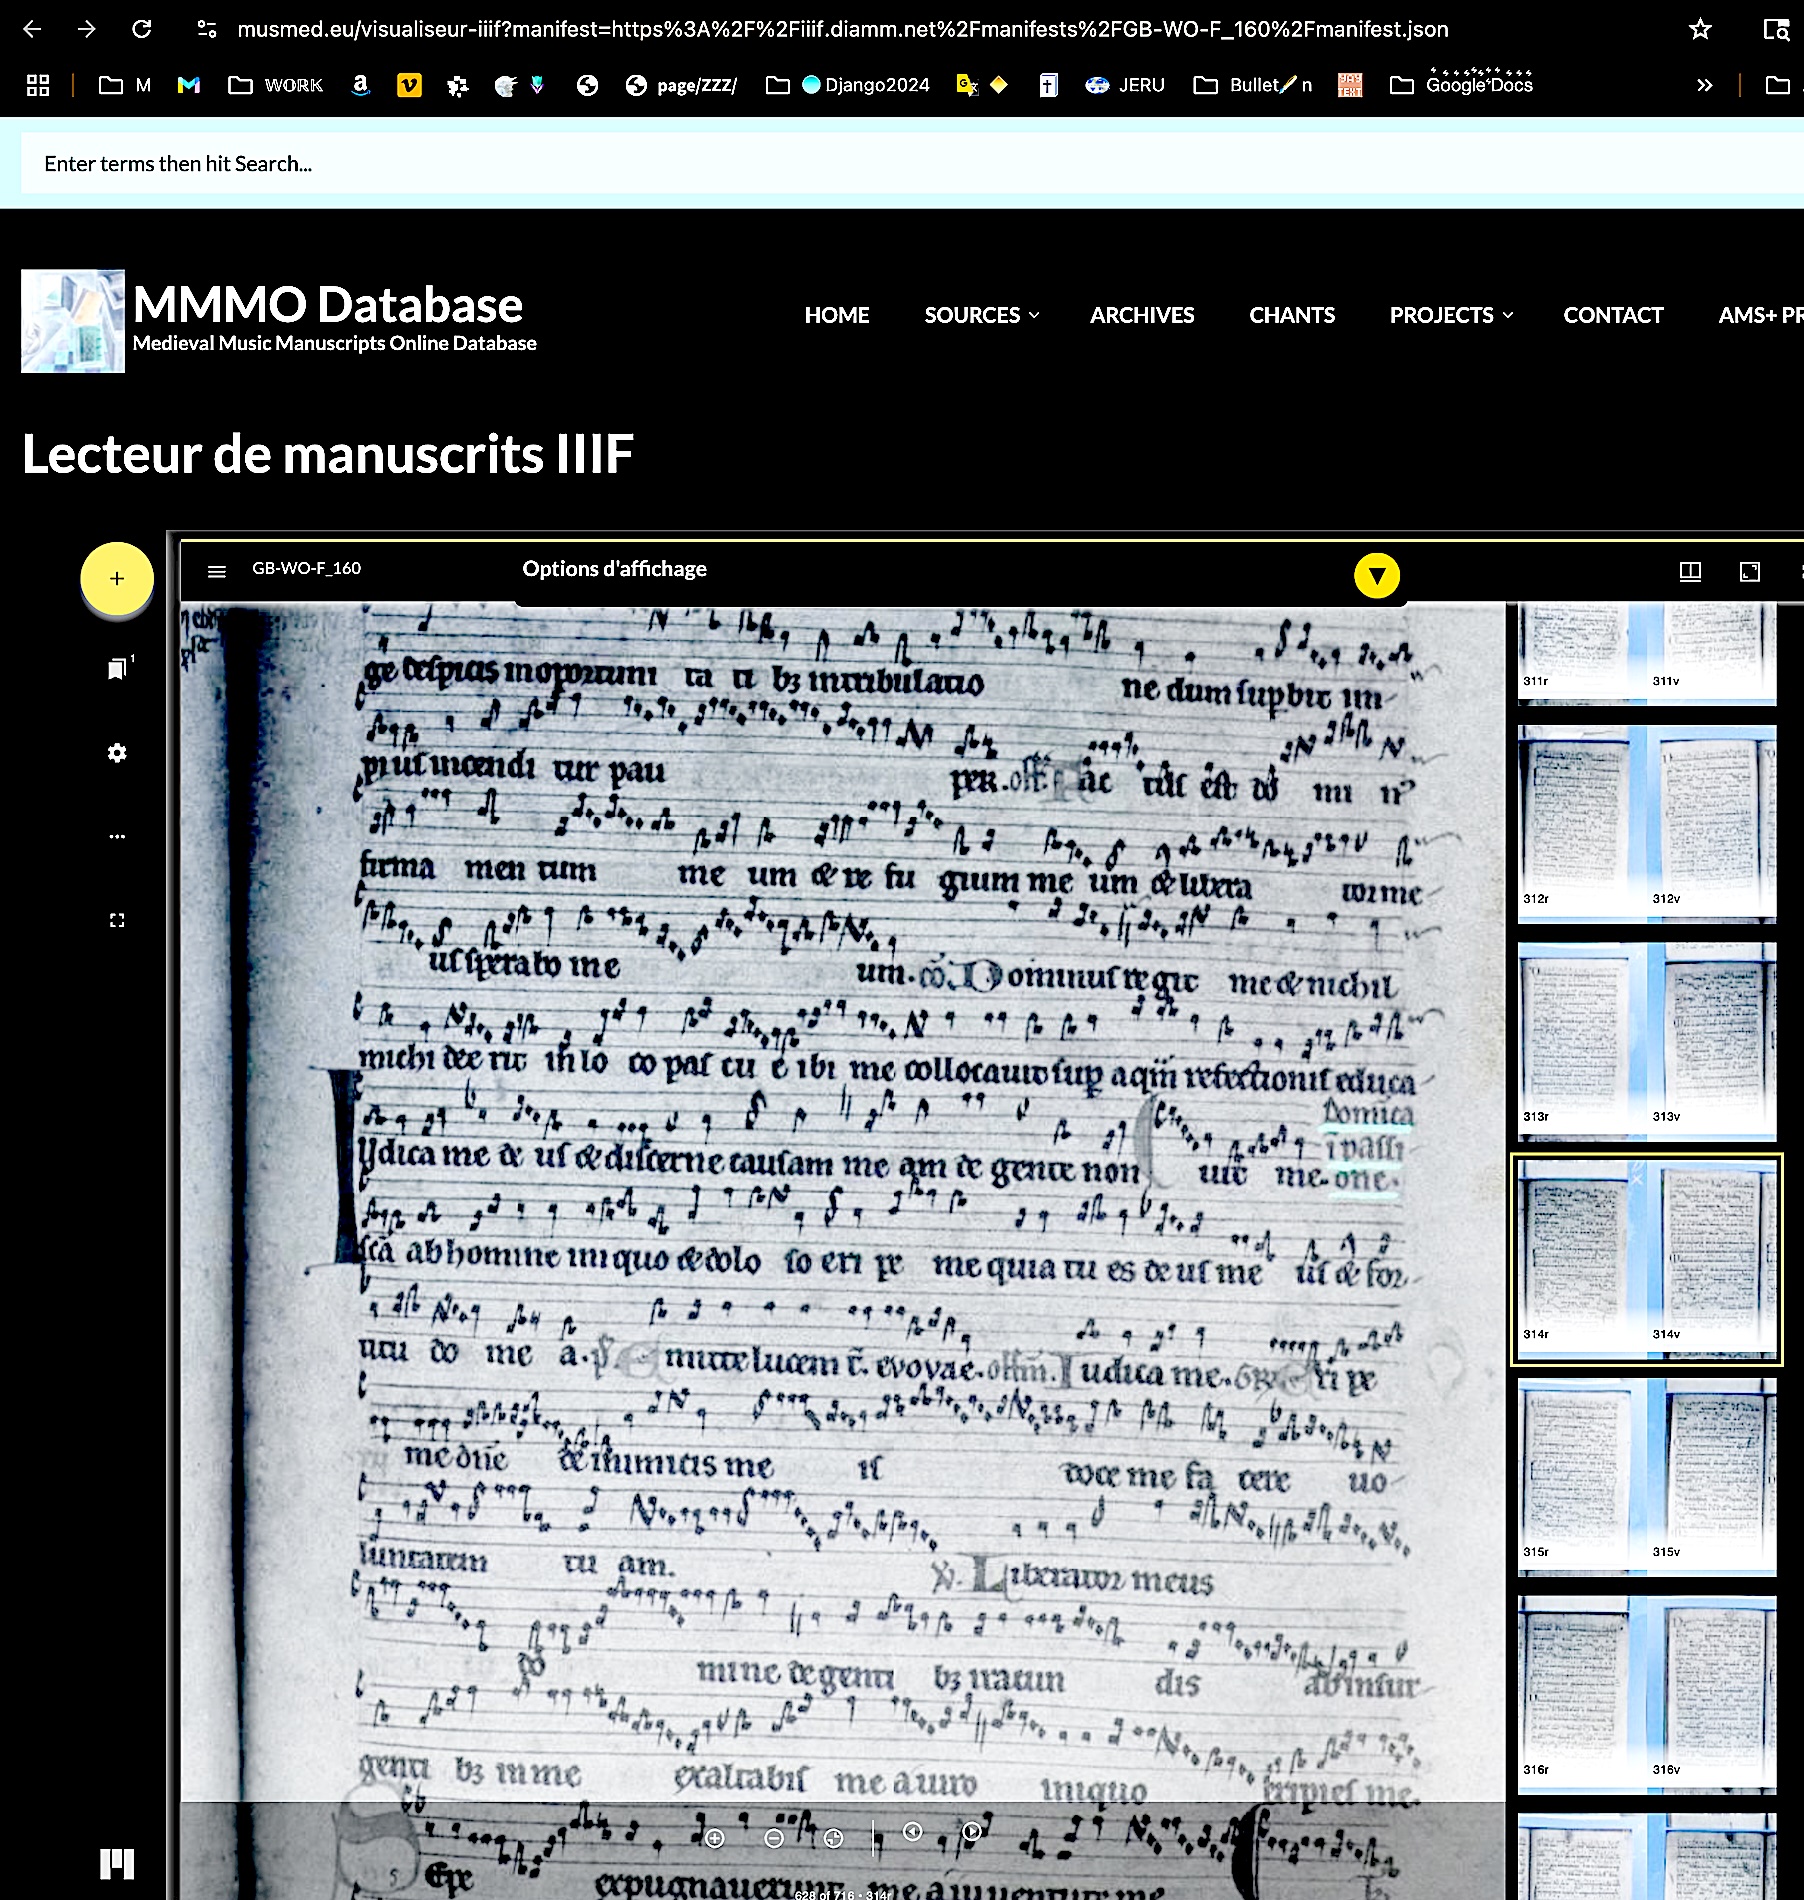Open the browser apps grid shortcut

click(x=38, y=85)
